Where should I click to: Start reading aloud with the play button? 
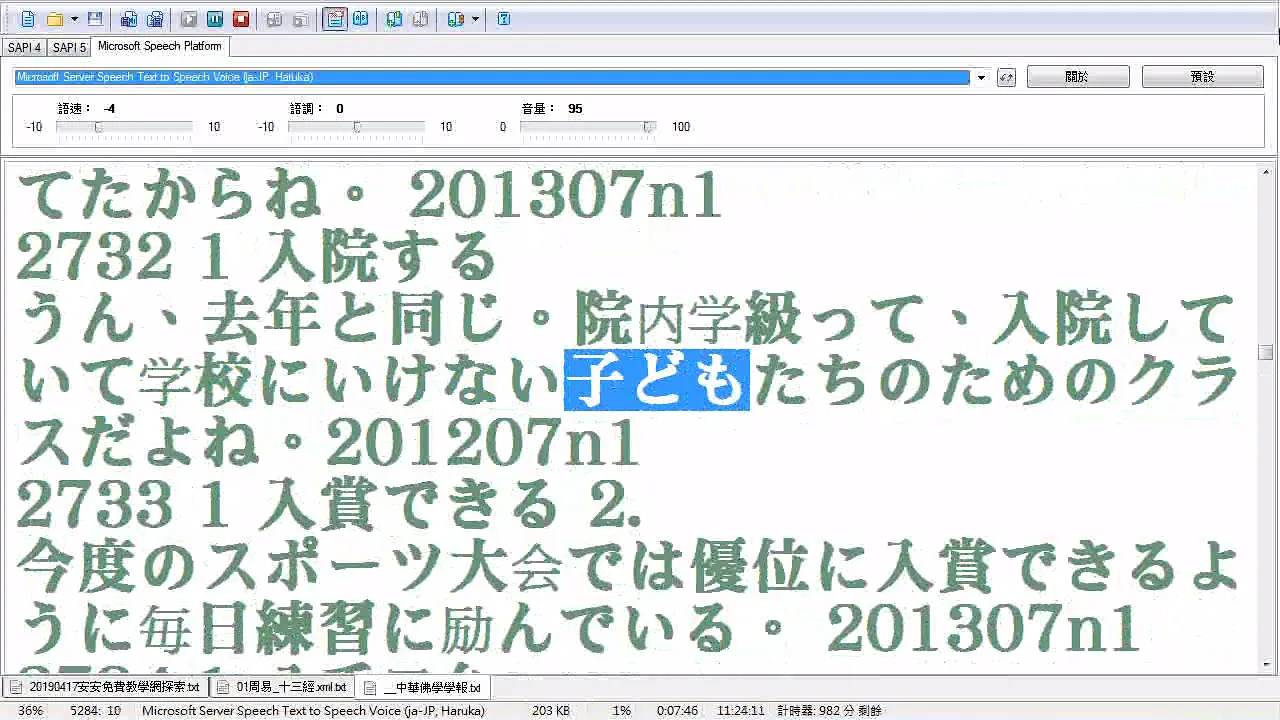(x=189, y=19)
